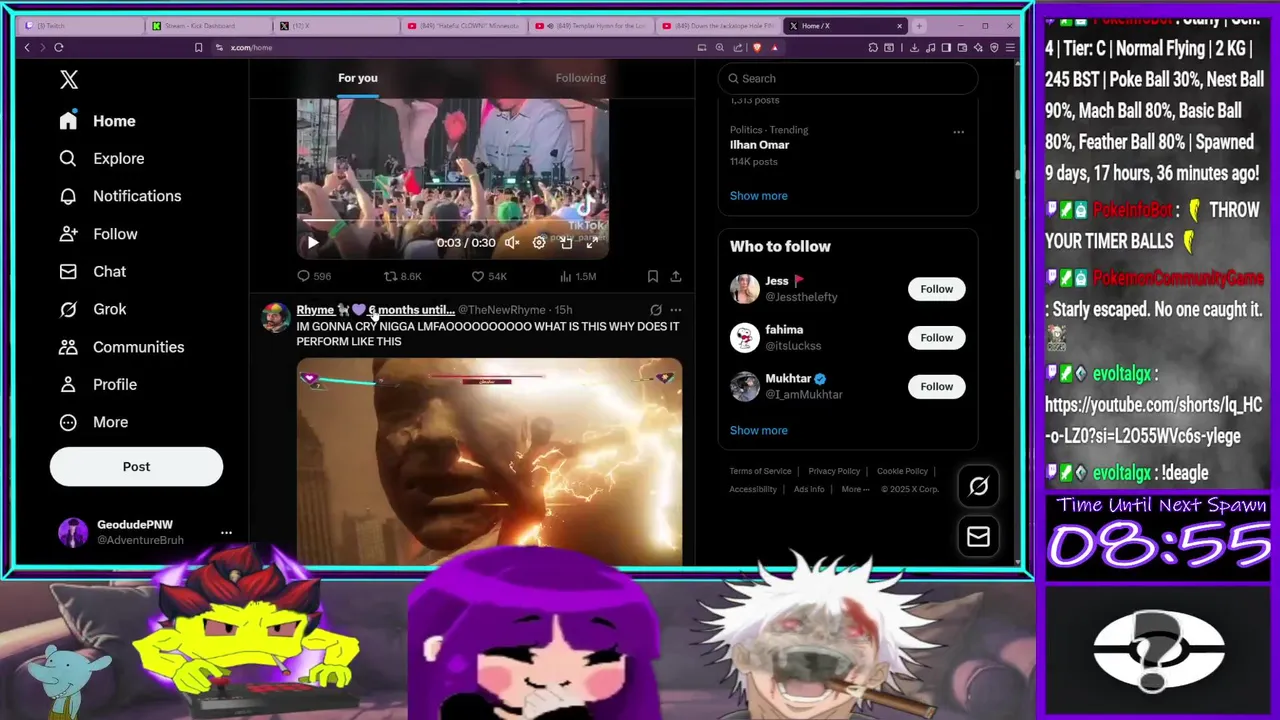Screen dimensions: 1280x720
Task: Open Explore in X sidebar
Action: (x=101, y=158)
